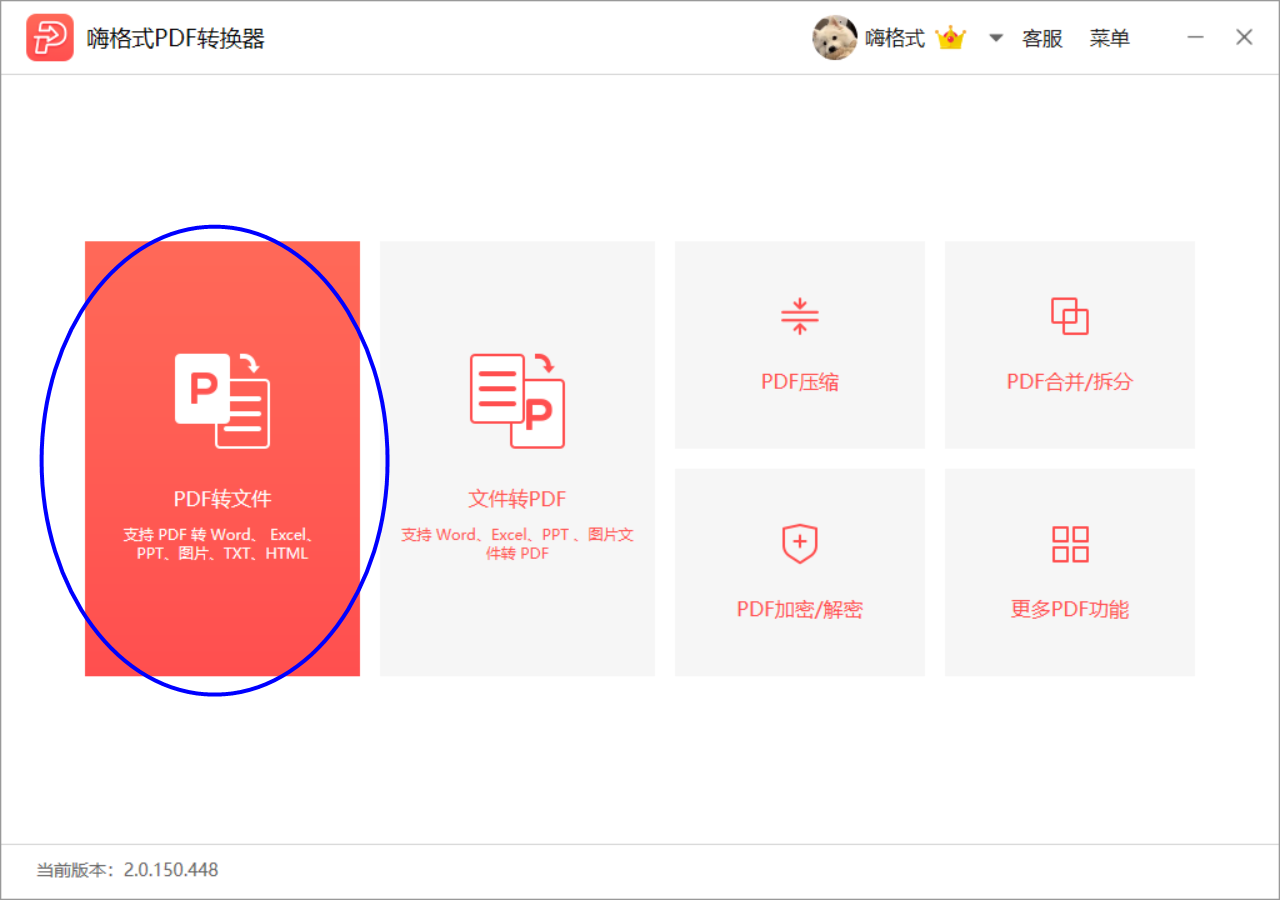1280x900 pixels.
Task: Open the 文件转PDF document icon
Action: 517,400
